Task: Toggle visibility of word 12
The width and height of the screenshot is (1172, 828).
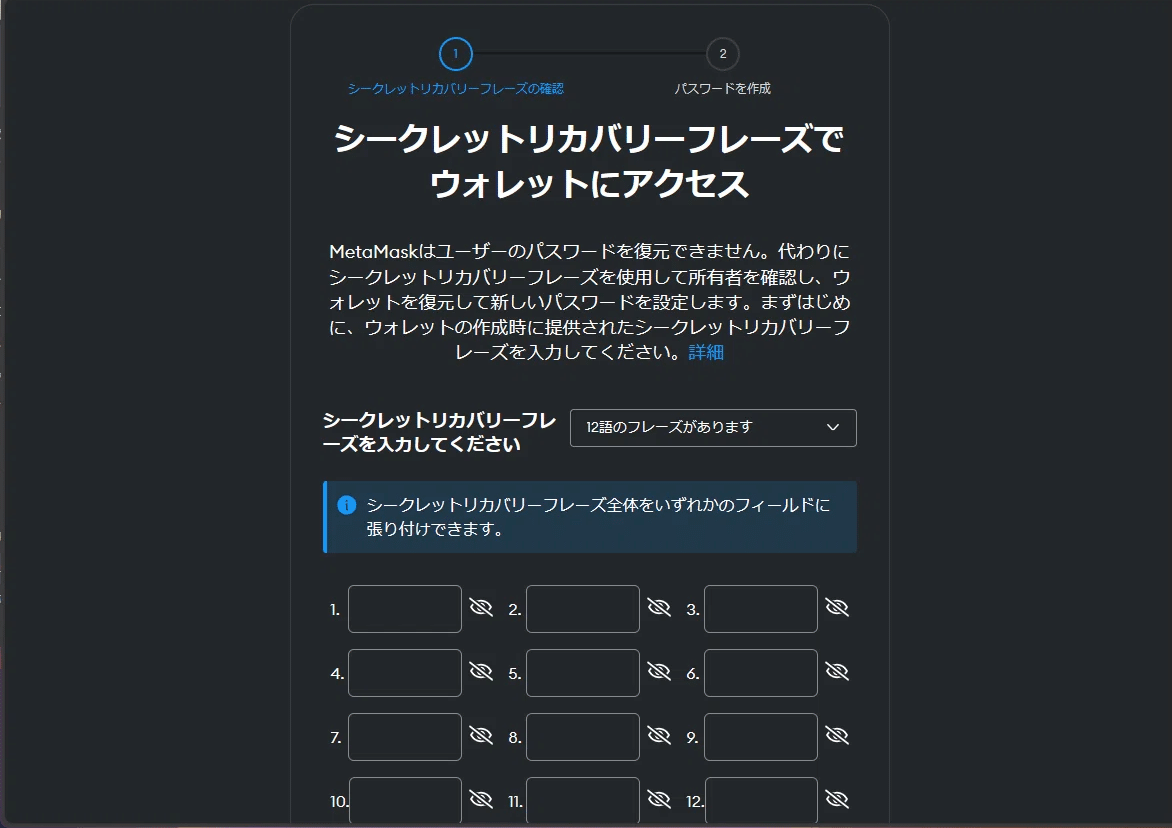Action: tap(836, 800)
